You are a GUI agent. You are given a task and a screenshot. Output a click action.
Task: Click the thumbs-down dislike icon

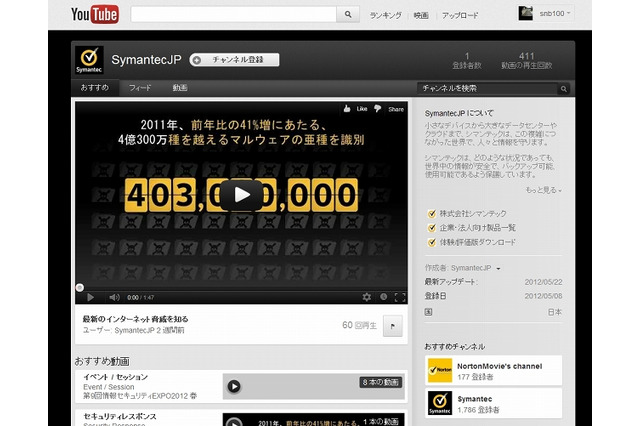(378, 109)
